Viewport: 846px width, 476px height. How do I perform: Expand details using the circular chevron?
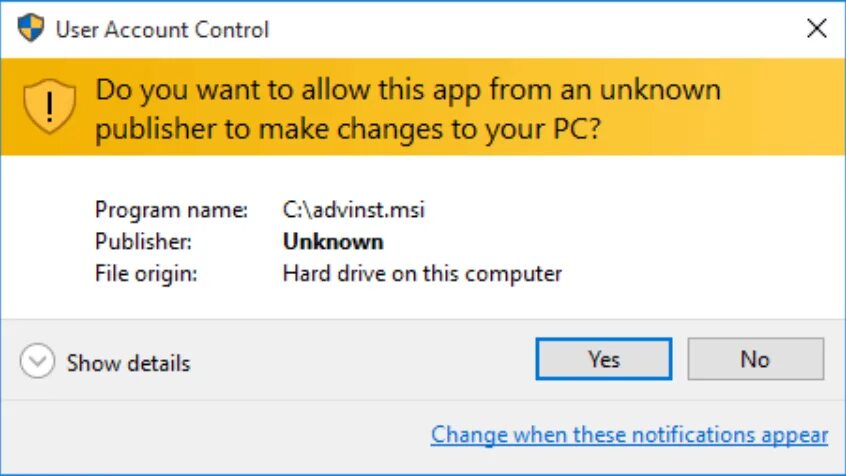tap(37, 361)
